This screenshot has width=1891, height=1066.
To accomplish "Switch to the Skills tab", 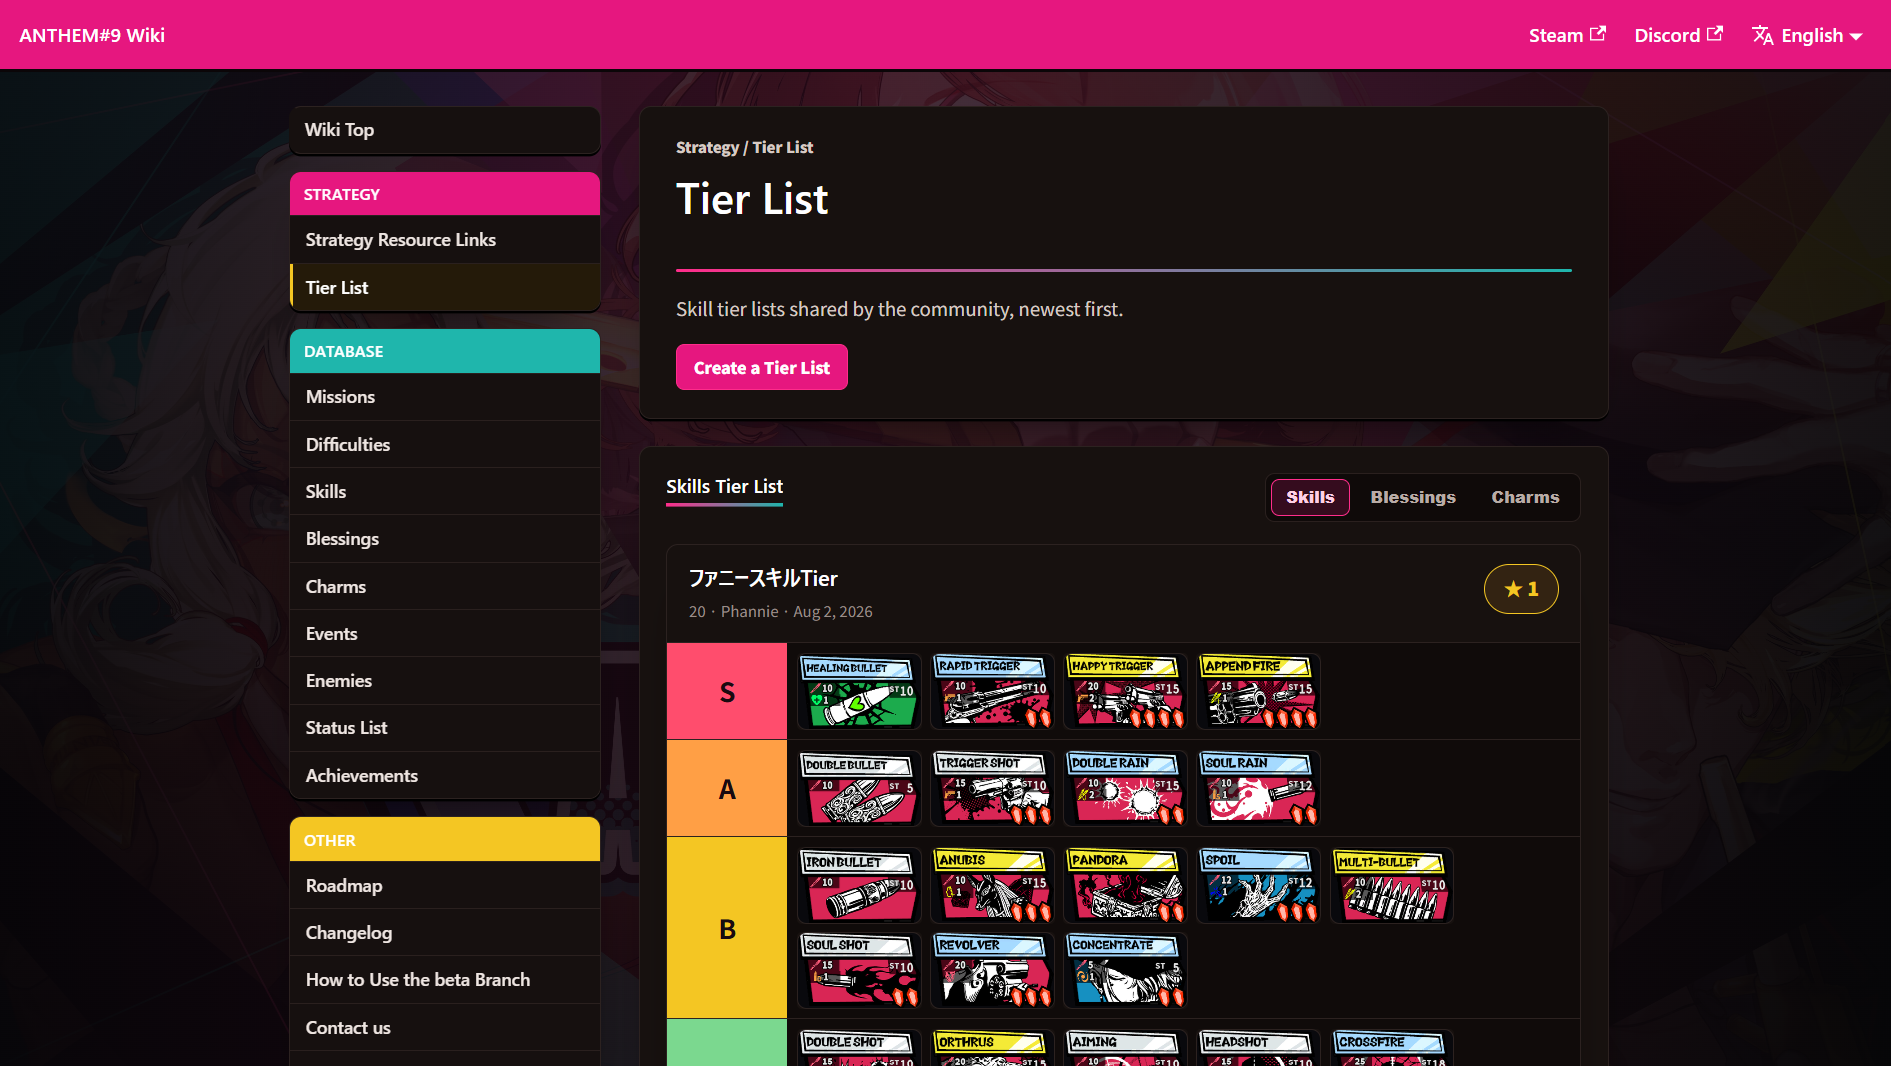I will tap(1310, 497).
